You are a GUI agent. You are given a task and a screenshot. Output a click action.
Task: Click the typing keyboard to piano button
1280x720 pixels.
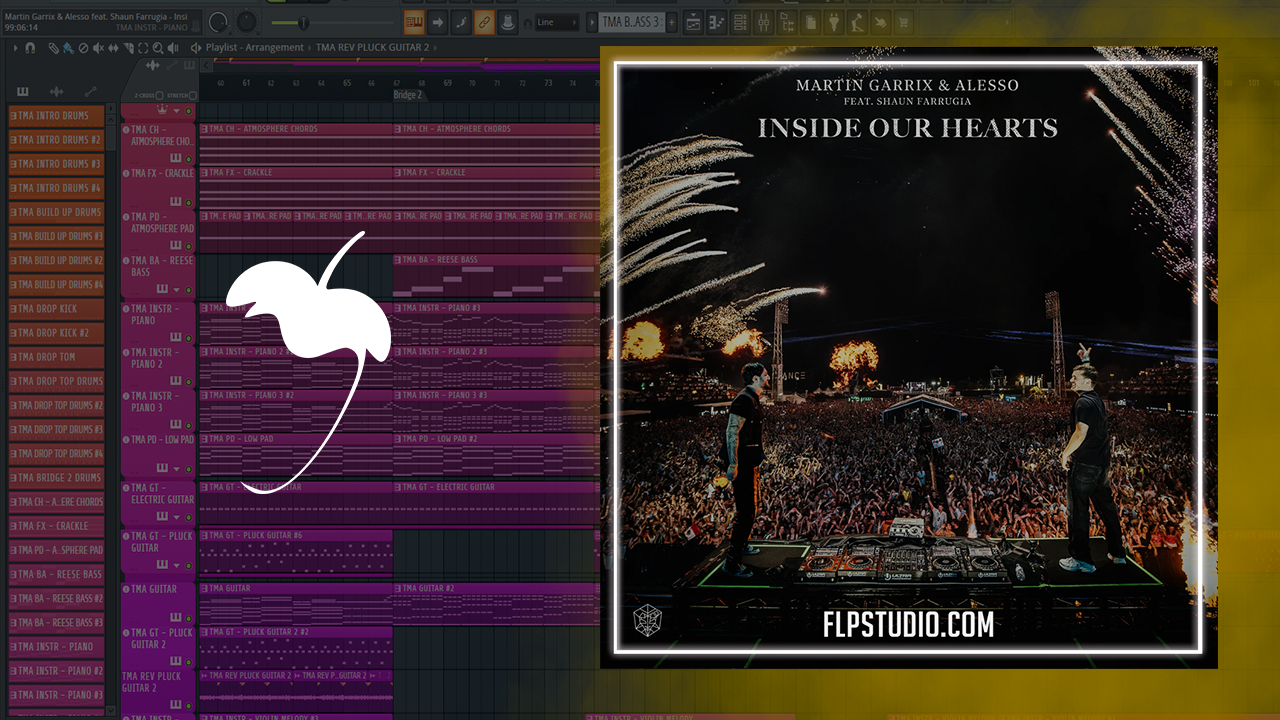[413, 22]
